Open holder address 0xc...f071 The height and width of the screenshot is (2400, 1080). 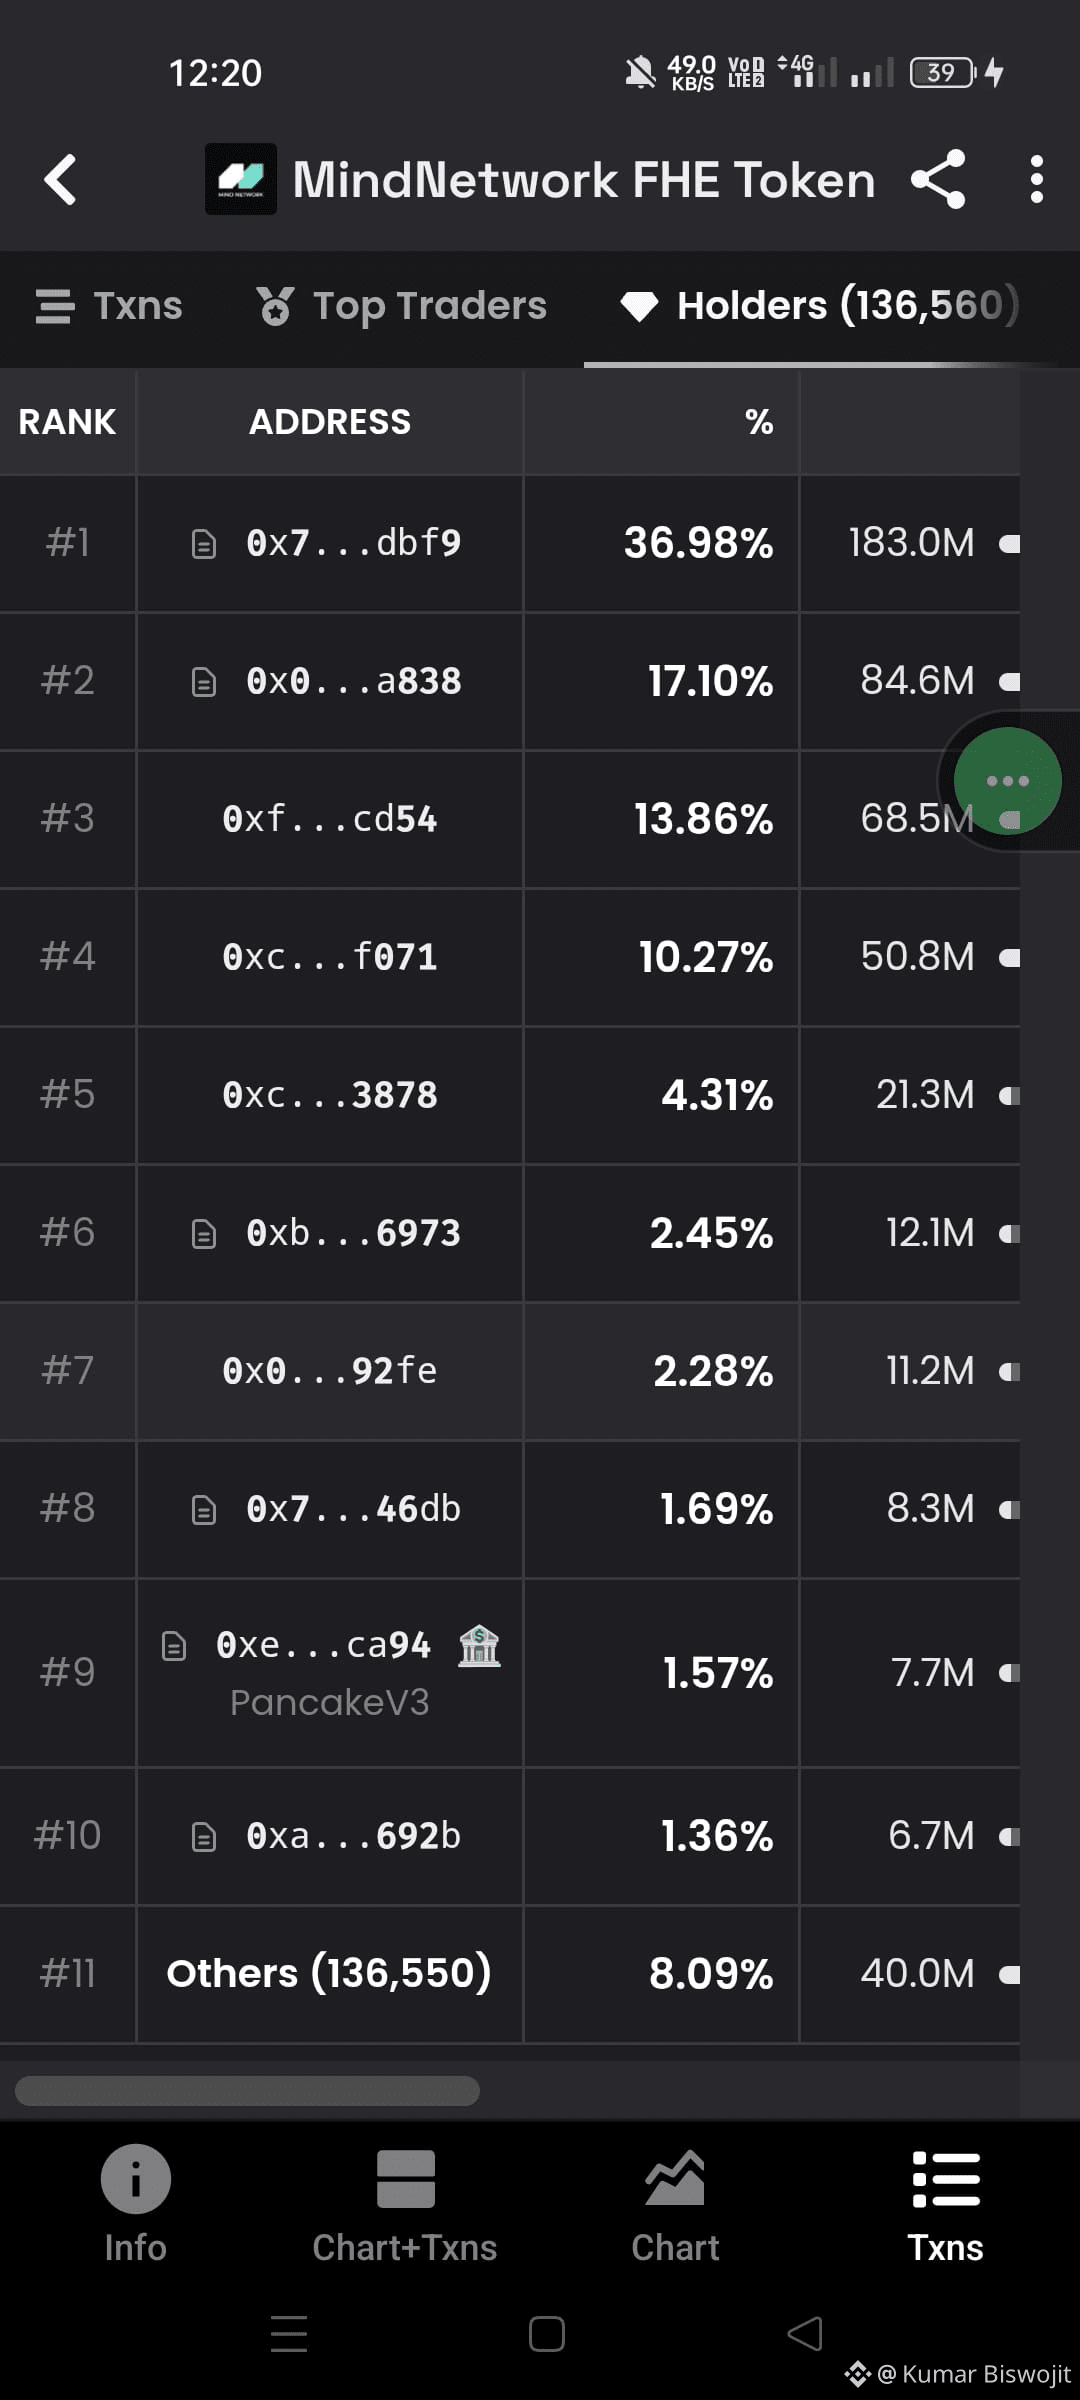click(x=330, y=957)
